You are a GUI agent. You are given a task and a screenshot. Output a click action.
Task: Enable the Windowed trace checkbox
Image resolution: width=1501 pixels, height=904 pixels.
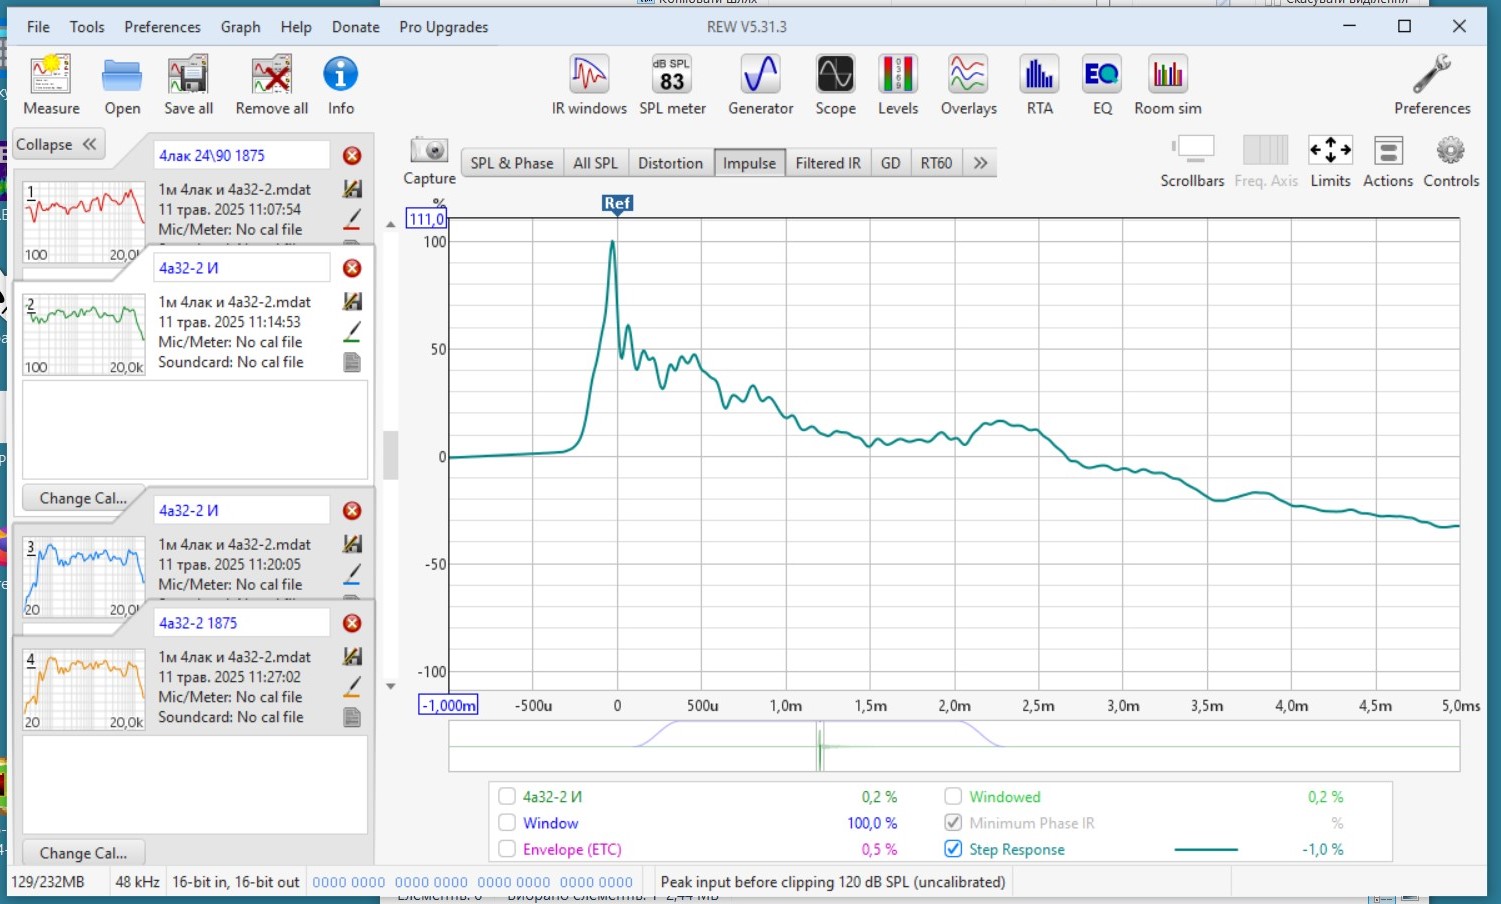[x=953, y=797]
